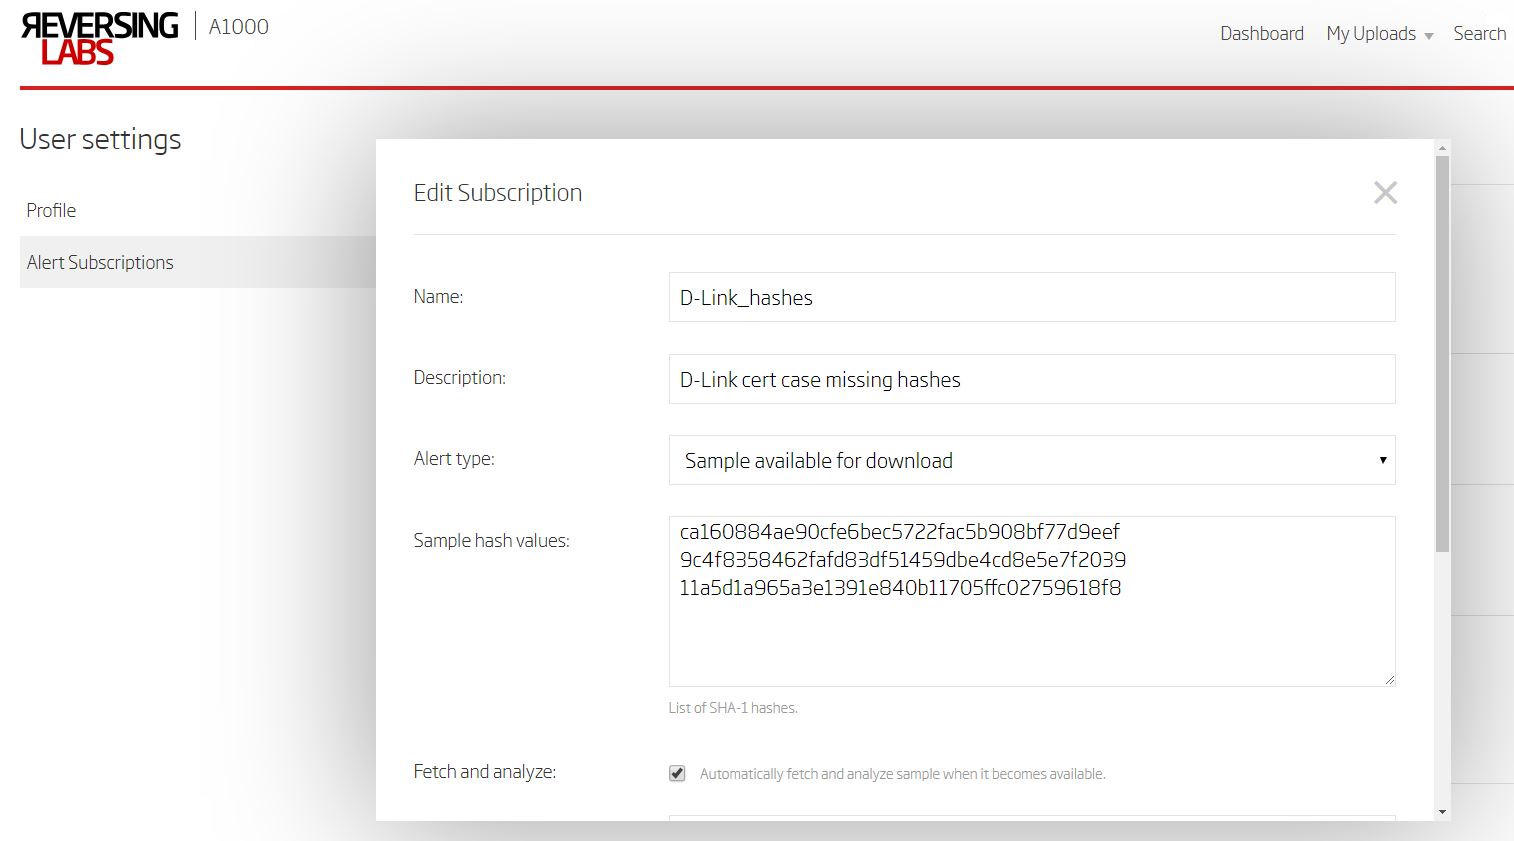Screen dimensions: 1514x841
Task: Open the Alert type dropdown
Action: 1030,460
